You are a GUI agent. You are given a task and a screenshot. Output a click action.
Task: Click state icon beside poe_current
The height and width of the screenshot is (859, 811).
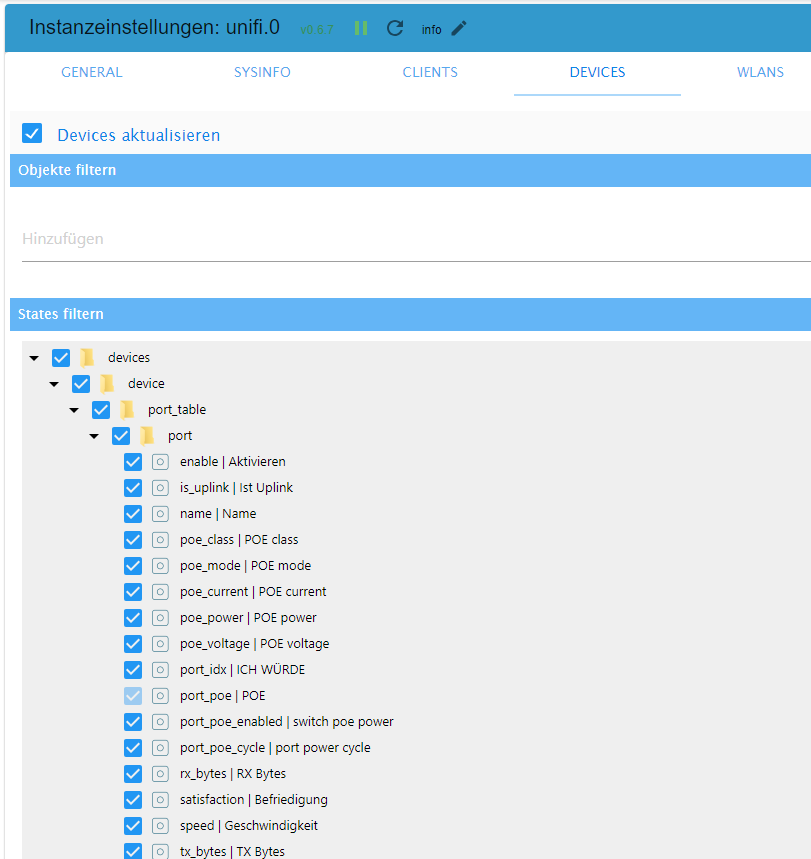point(160,592)
